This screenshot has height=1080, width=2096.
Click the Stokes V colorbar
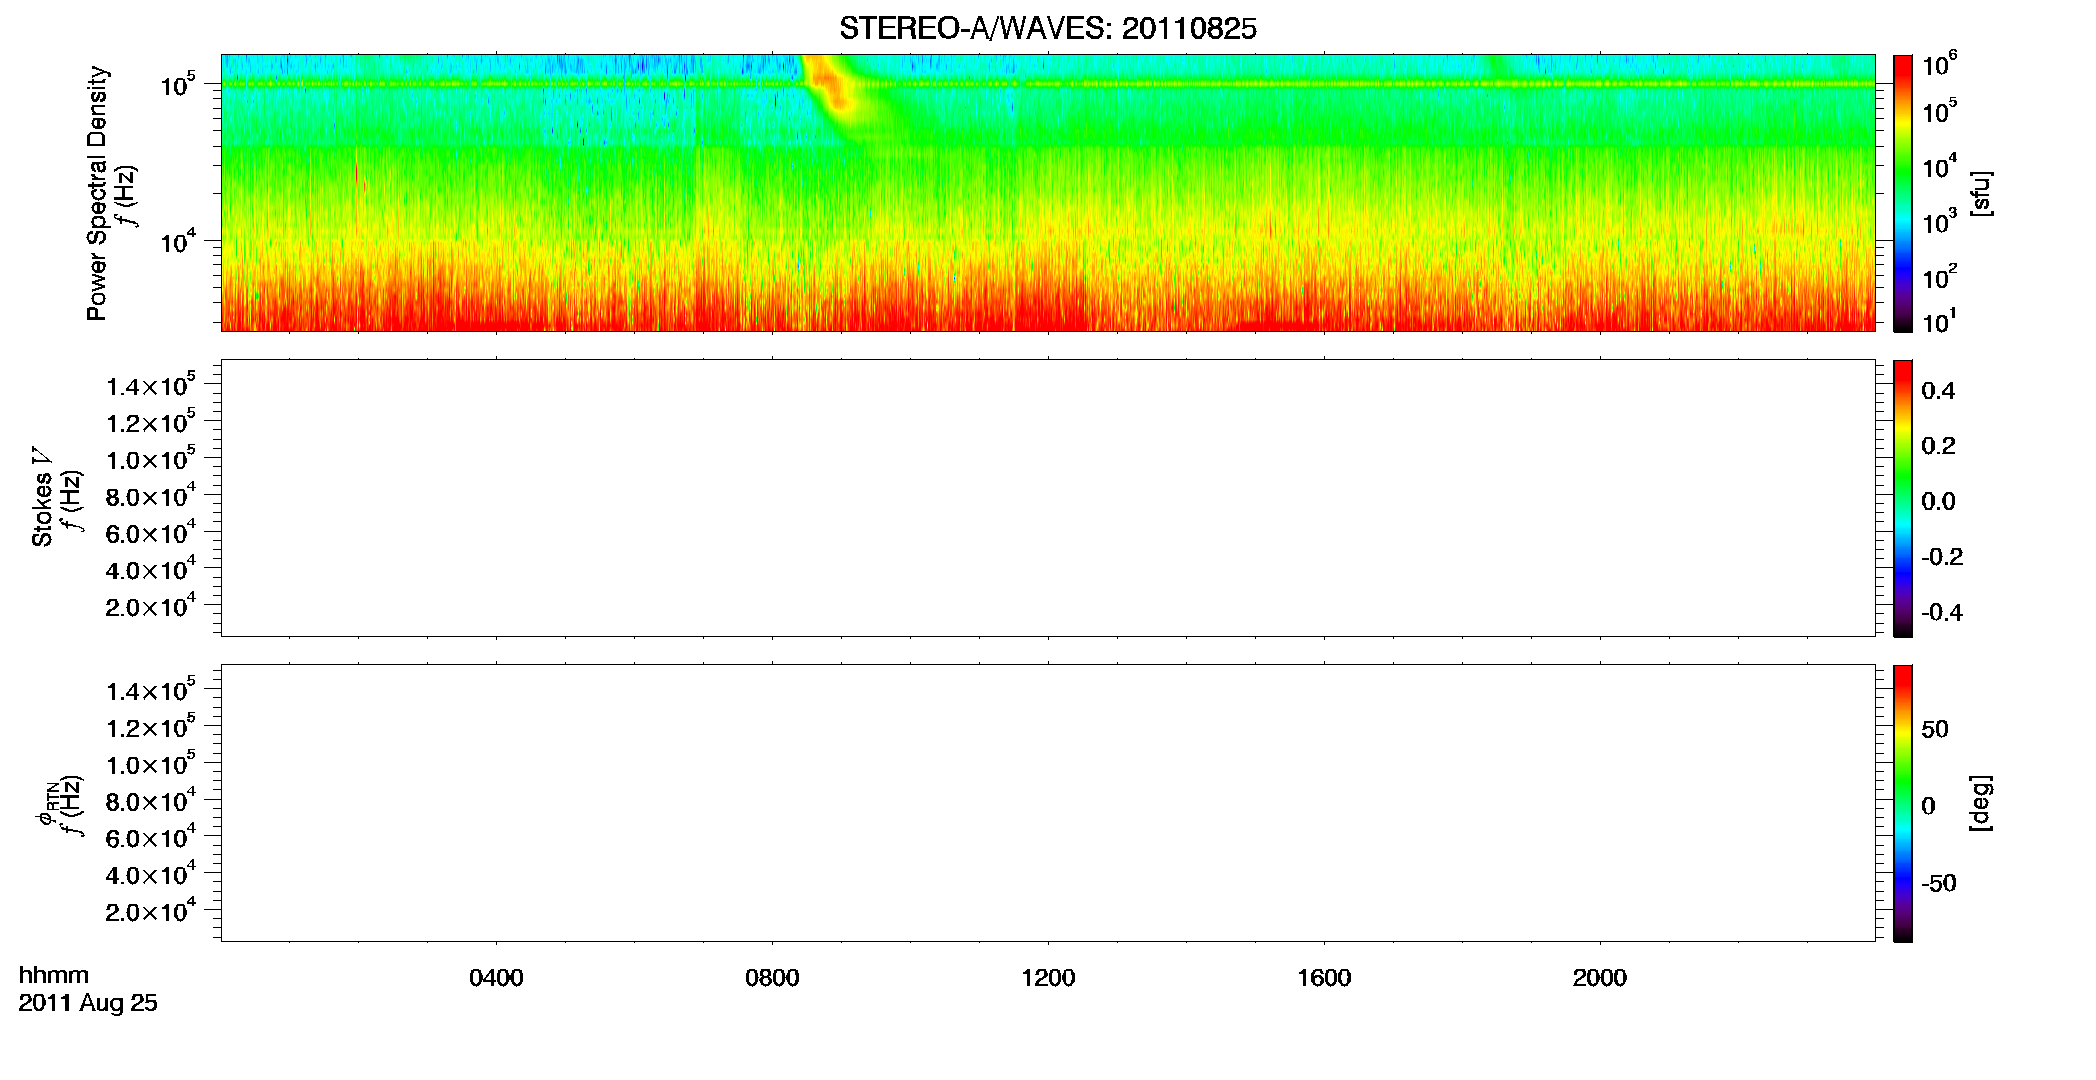[1903, 498]
